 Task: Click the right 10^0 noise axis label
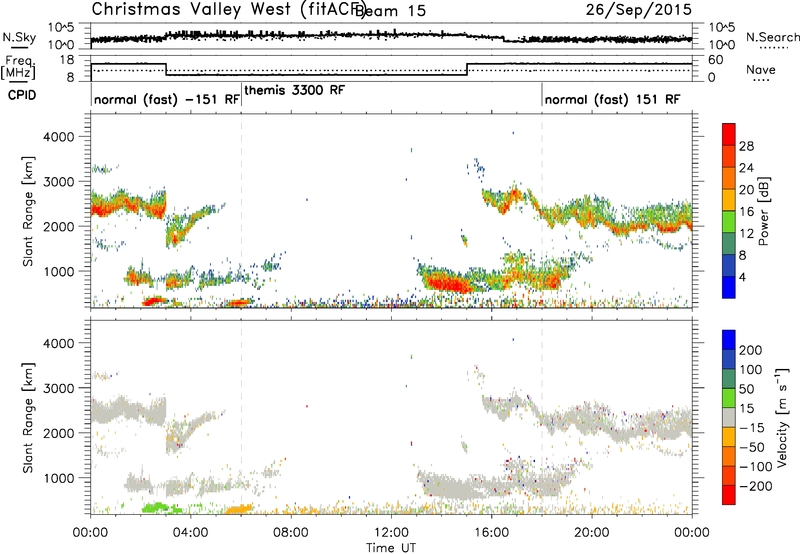722,45
